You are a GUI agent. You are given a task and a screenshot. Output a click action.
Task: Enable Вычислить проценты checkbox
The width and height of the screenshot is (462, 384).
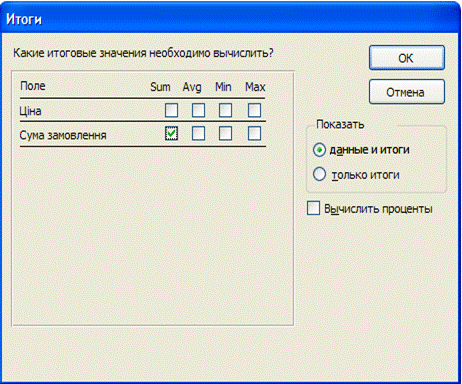coord(313,208)
